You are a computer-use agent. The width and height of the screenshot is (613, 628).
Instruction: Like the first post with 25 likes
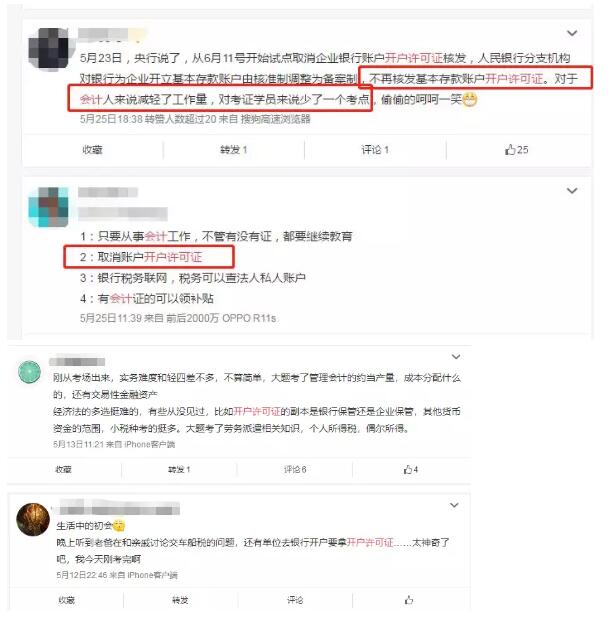[516, 150]
